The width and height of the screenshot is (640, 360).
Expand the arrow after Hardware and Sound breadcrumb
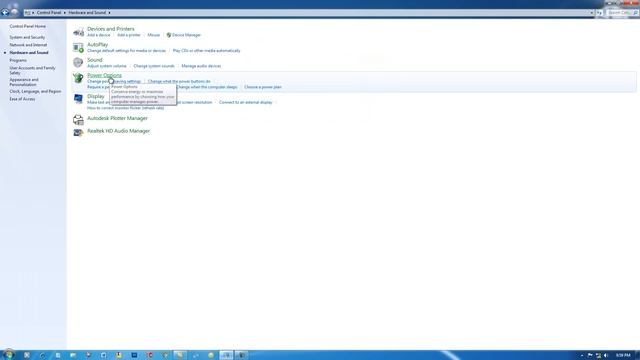(109, 13)
